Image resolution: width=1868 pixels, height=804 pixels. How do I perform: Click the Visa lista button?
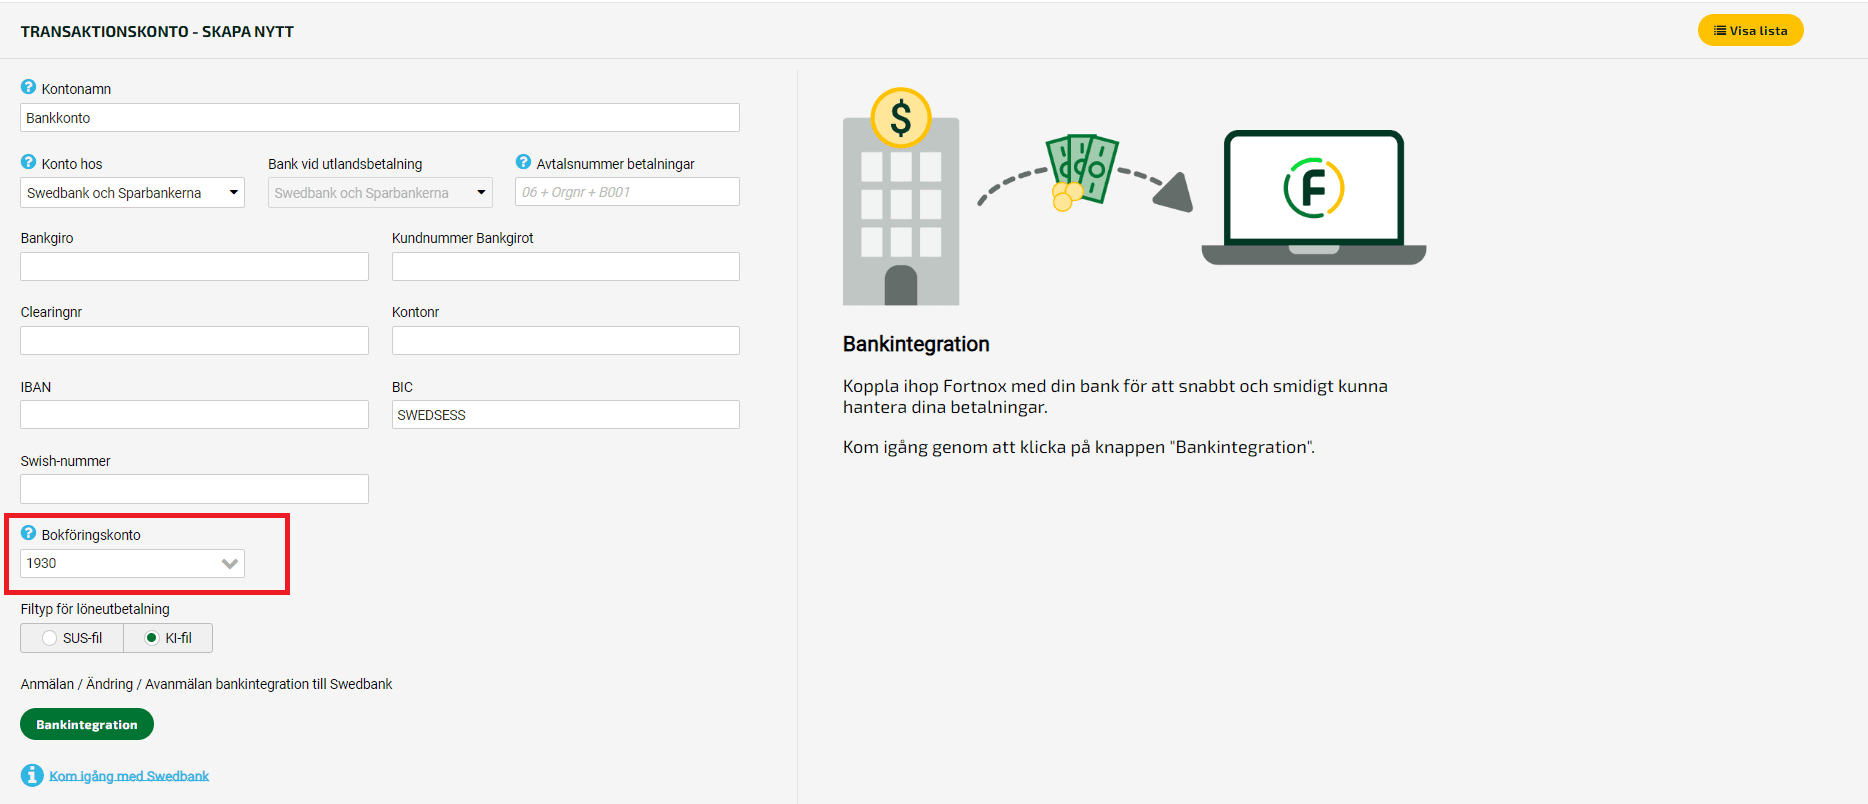click(x=1750, y=30)
